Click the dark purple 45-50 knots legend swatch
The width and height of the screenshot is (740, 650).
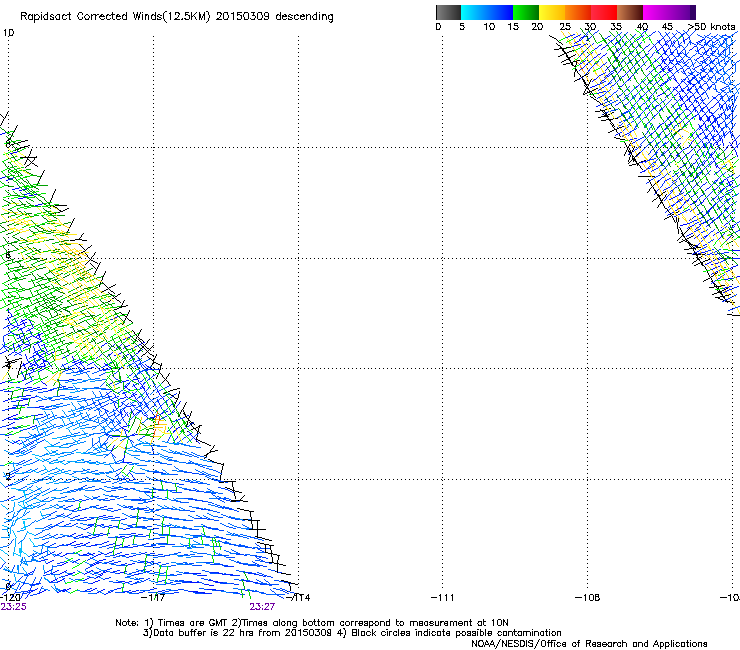coord(682,12)
